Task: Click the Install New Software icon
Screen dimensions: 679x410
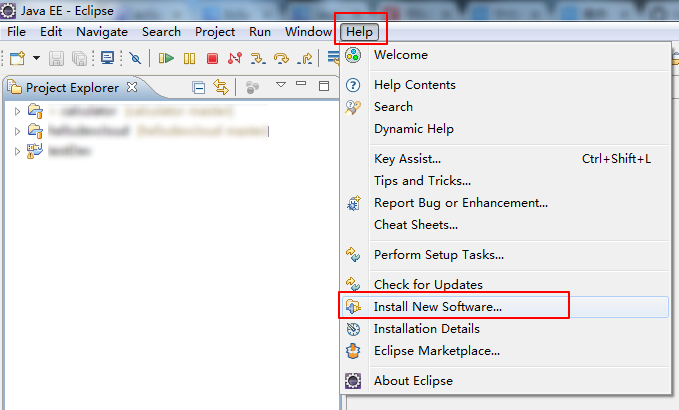Action: pos(353,307)
